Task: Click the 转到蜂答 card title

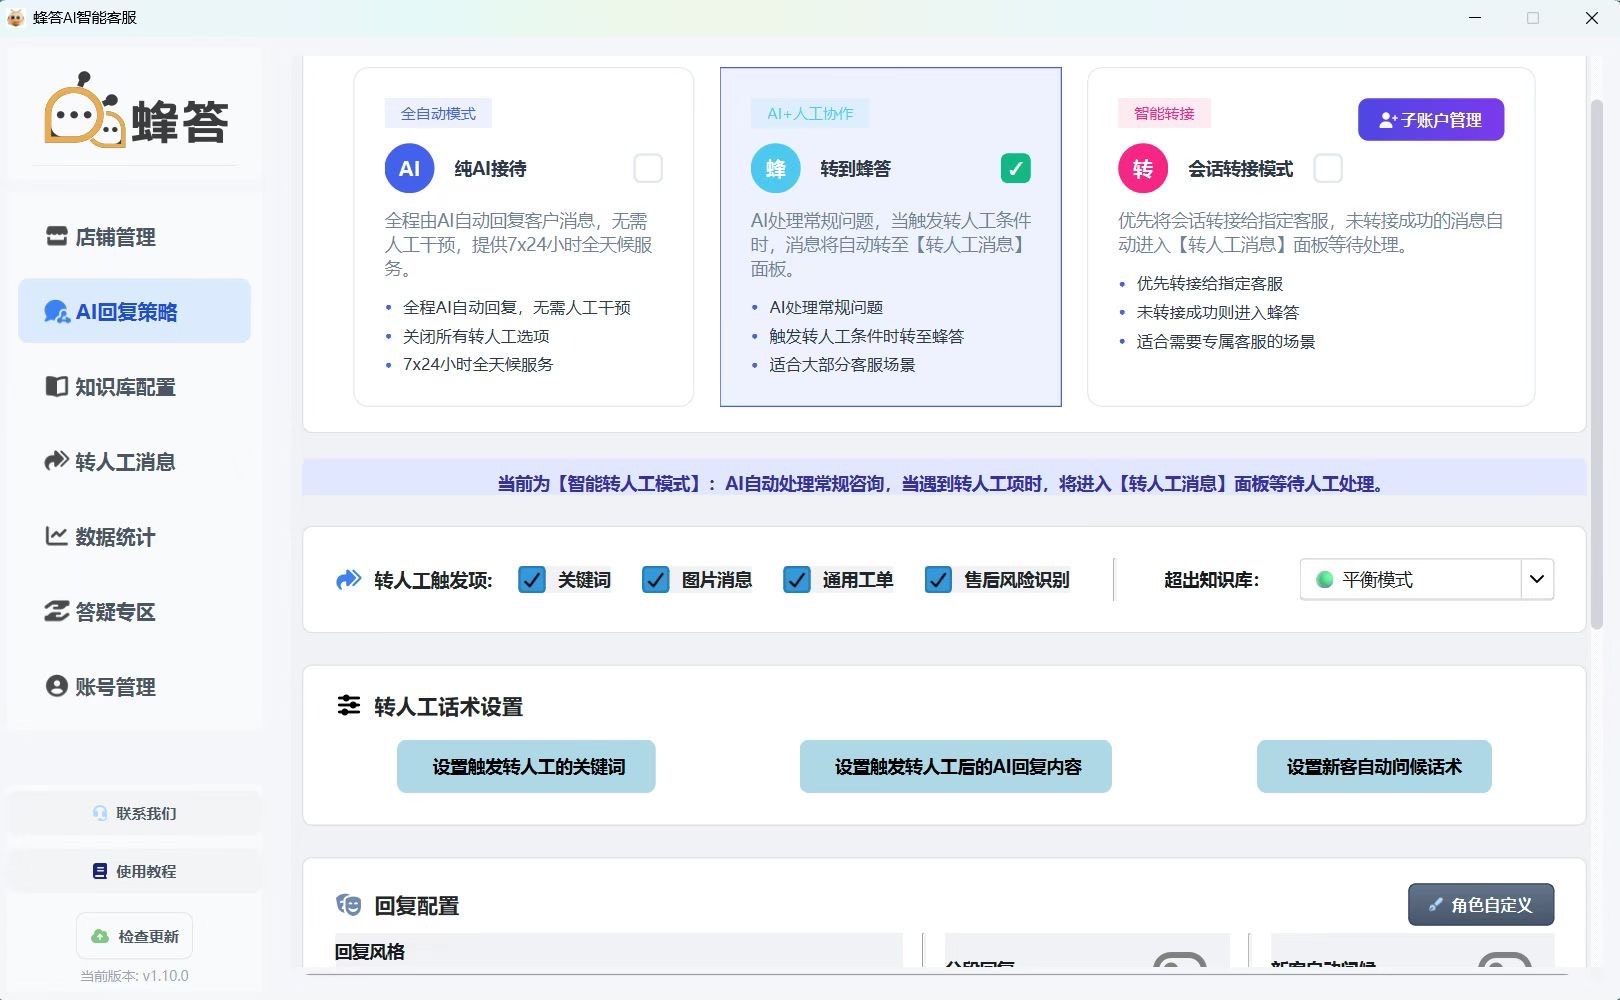Action: coord(855,169)
